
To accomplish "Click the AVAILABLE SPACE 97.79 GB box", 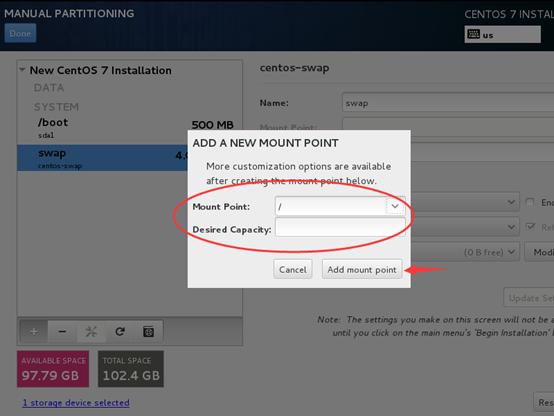I will pos(53,369).
